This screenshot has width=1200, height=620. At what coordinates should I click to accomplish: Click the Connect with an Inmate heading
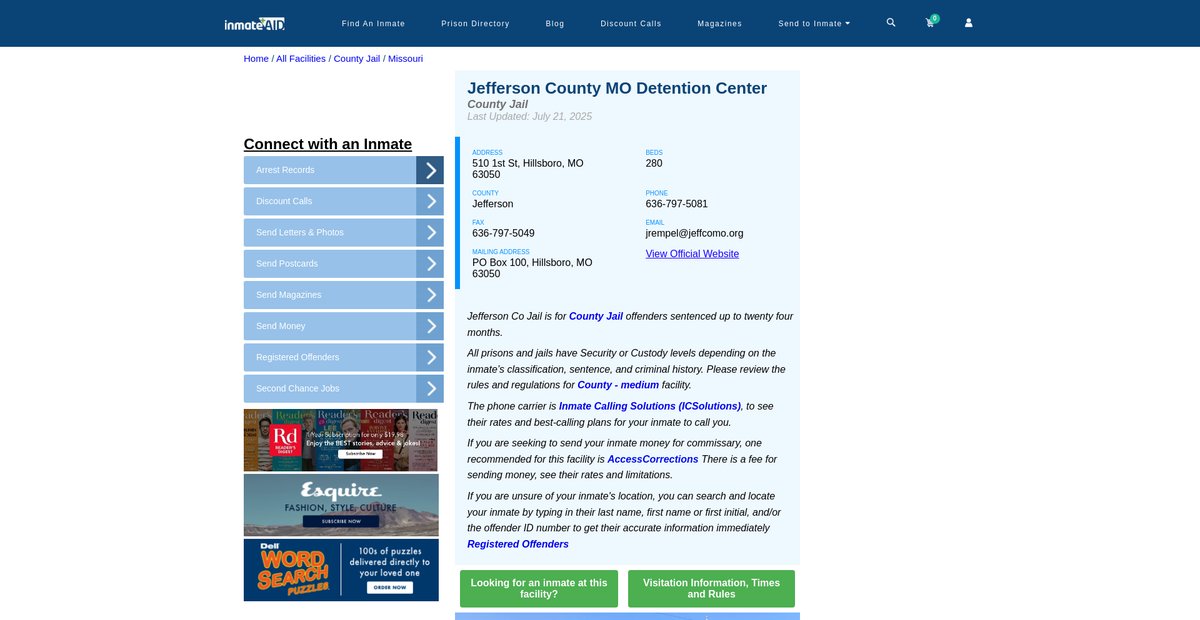[328, 144]
